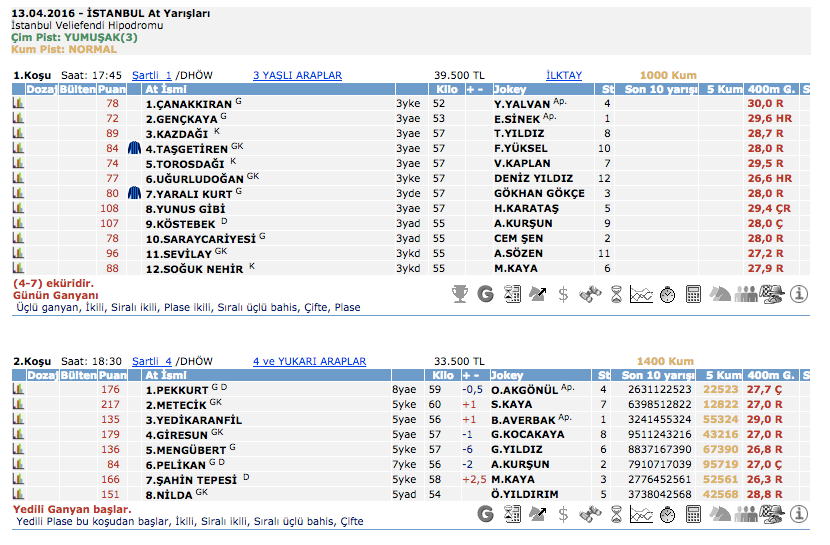Open the line chart icon for race 1

click(642, 294)
